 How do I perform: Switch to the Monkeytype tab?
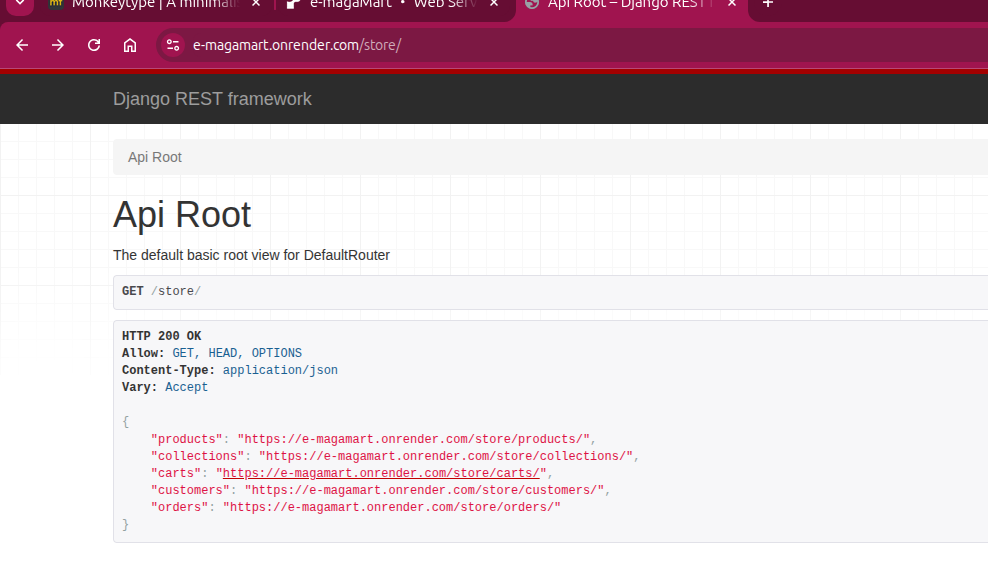[154, 5]
